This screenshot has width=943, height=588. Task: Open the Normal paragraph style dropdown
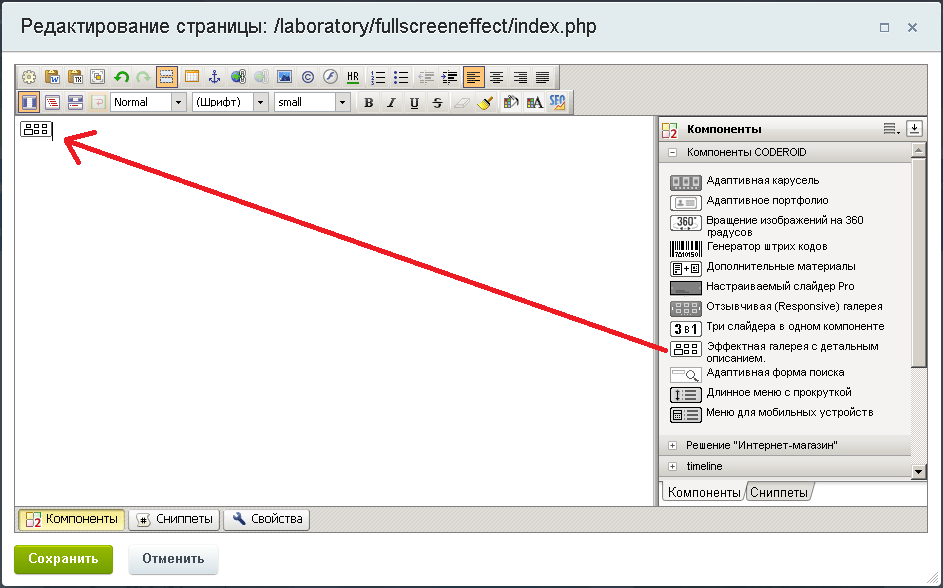(x=149, y=102)
